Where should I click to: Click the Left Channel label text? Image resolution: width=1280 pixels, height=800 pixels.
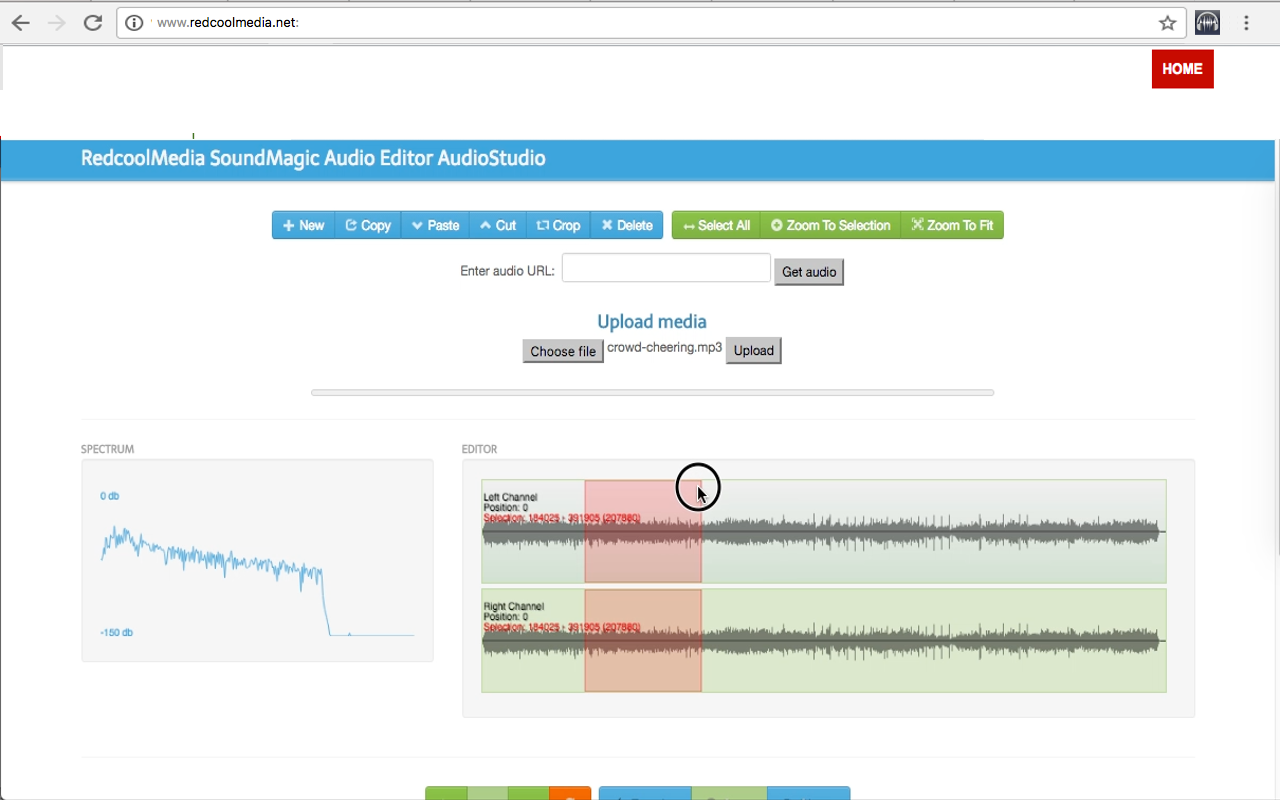[x=510, y=497]
